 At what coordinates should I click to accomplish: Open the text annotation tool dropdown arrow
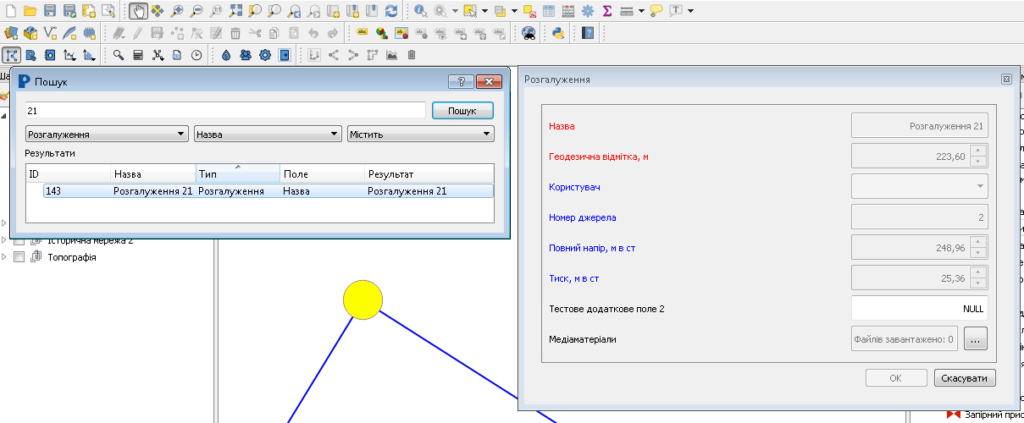click(x=690, y=10)
